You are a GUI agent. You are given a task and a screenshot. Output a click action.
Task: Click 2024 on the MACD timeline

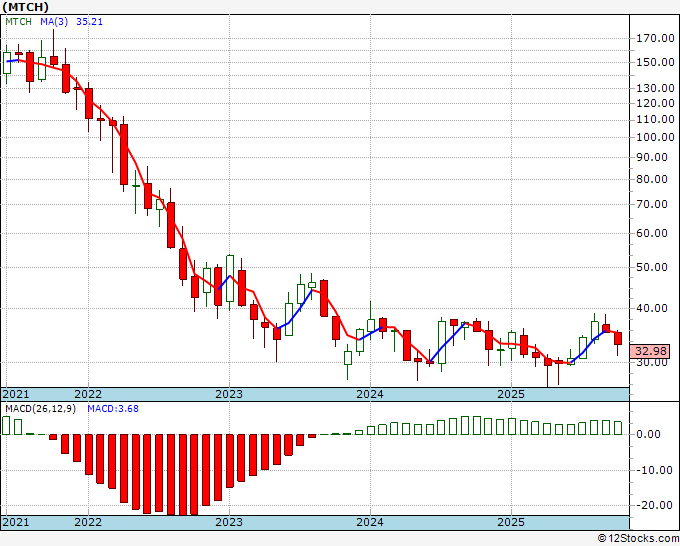[x=370, y=522]
